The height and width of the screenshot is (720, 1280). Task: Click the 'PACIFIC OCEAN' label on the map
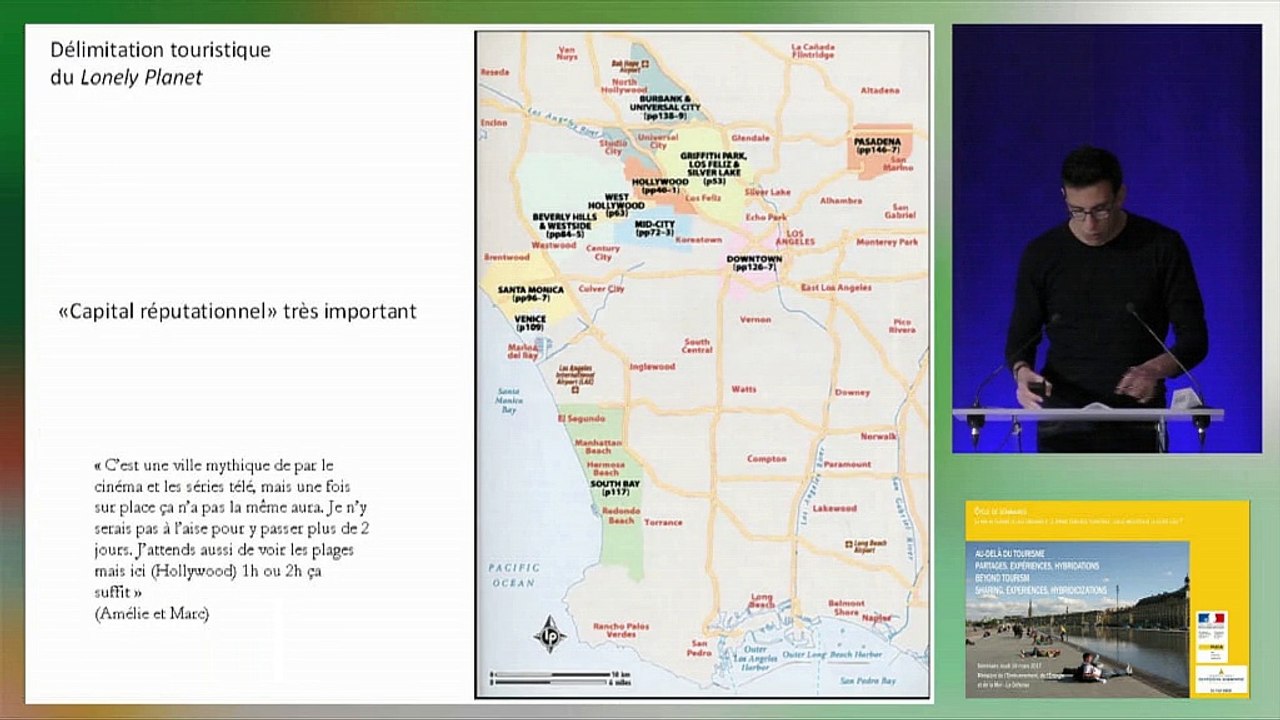click(x=514, y=575)
